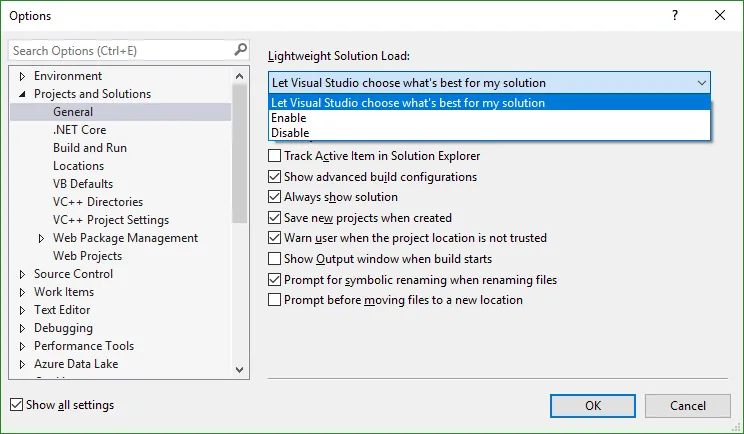This screenshot has width=744, height=434.
Task: Select Azure Data Lake in the tree
Action: tap(76, 364)
